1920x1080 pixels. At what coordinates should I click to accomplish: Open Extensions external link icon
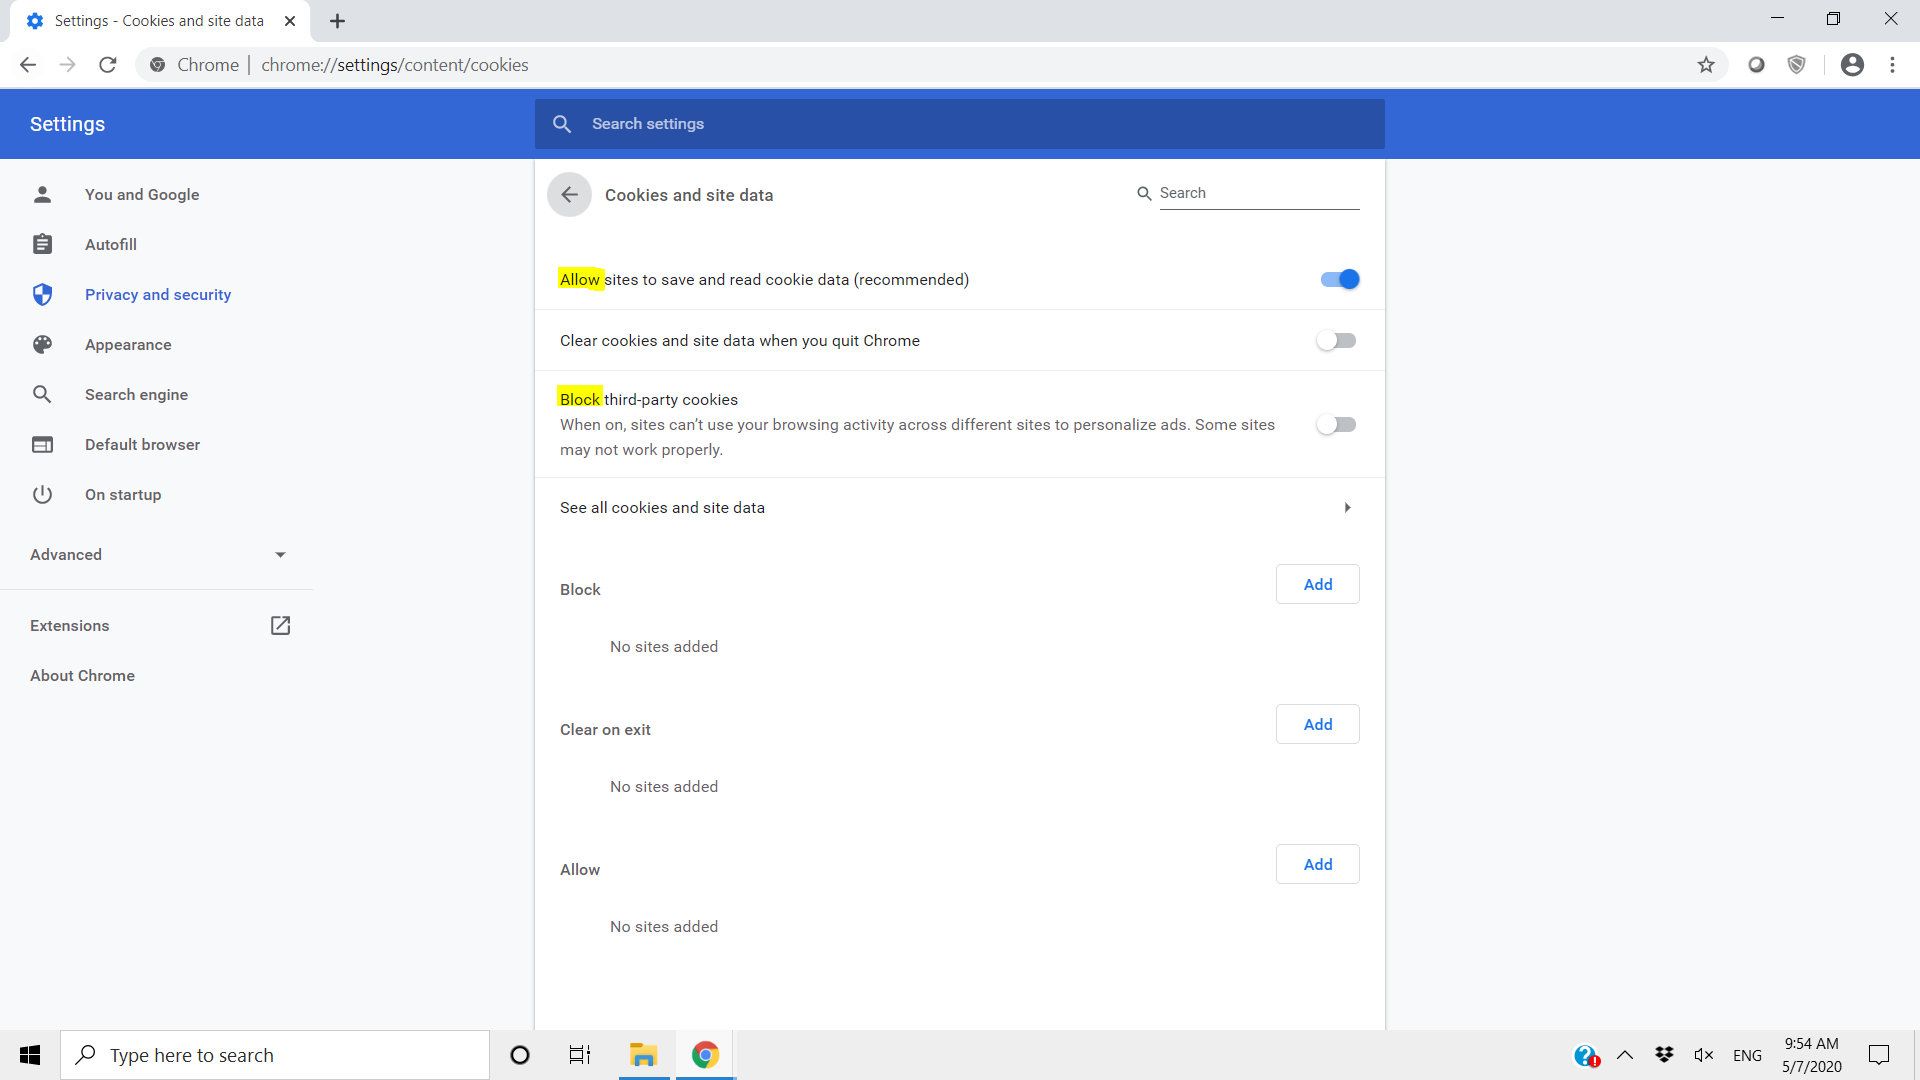(280, 625)
